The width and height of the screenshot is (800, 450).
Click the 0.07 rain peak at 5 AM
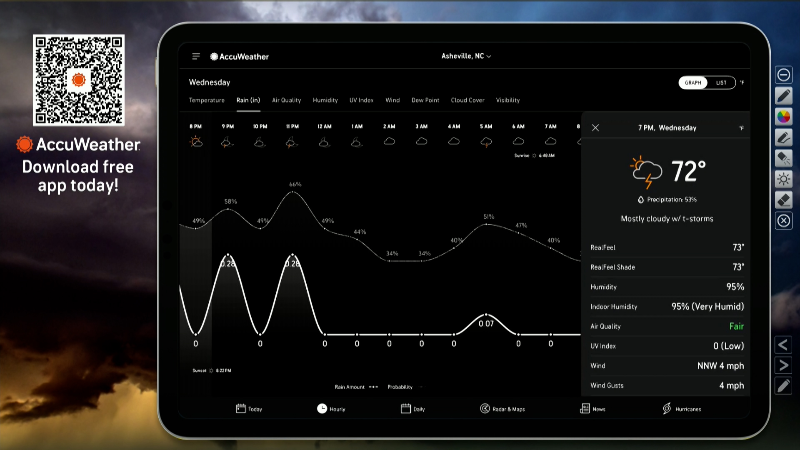[x=486, y=315]
